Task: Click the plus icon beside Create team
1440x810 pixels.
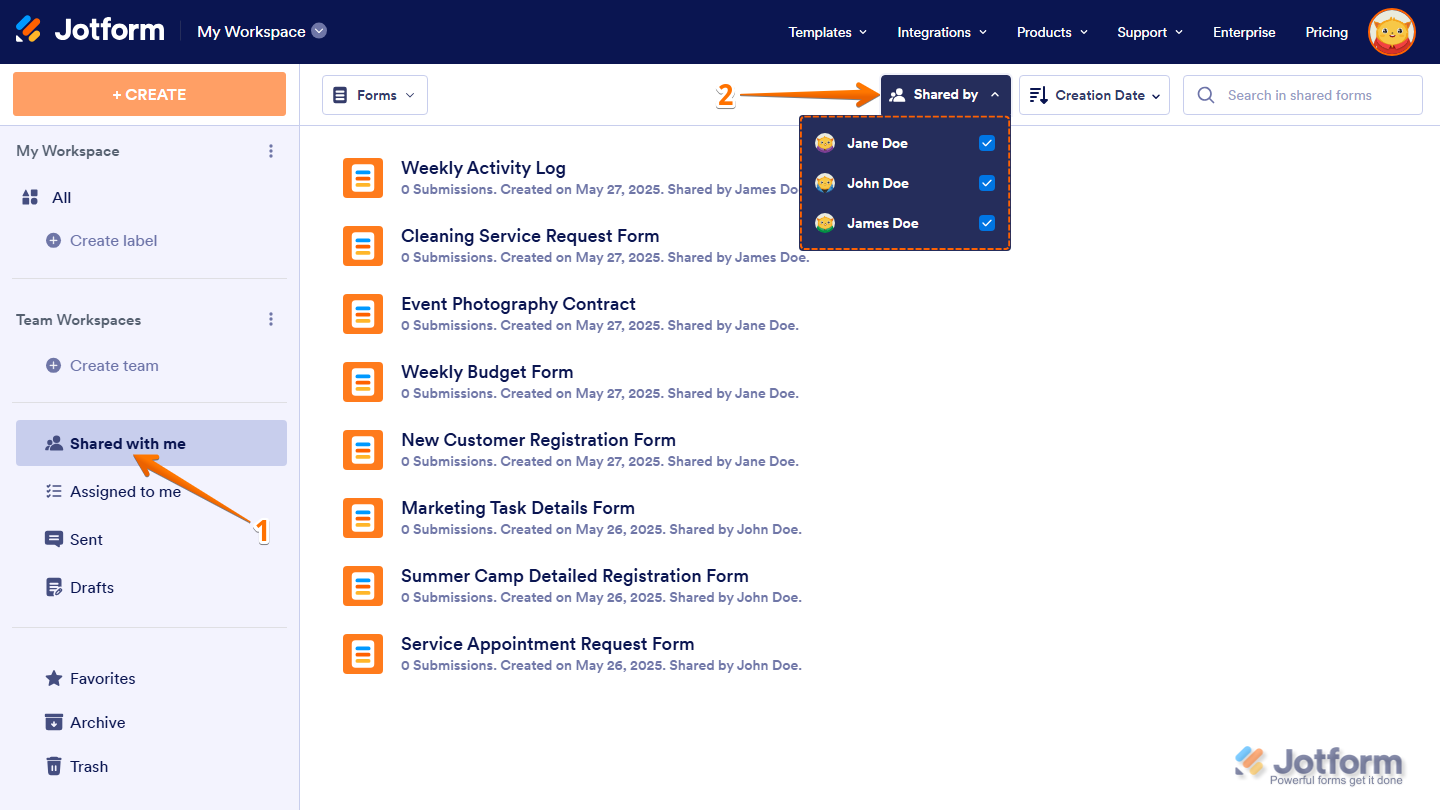Action: tap(53, 365)
